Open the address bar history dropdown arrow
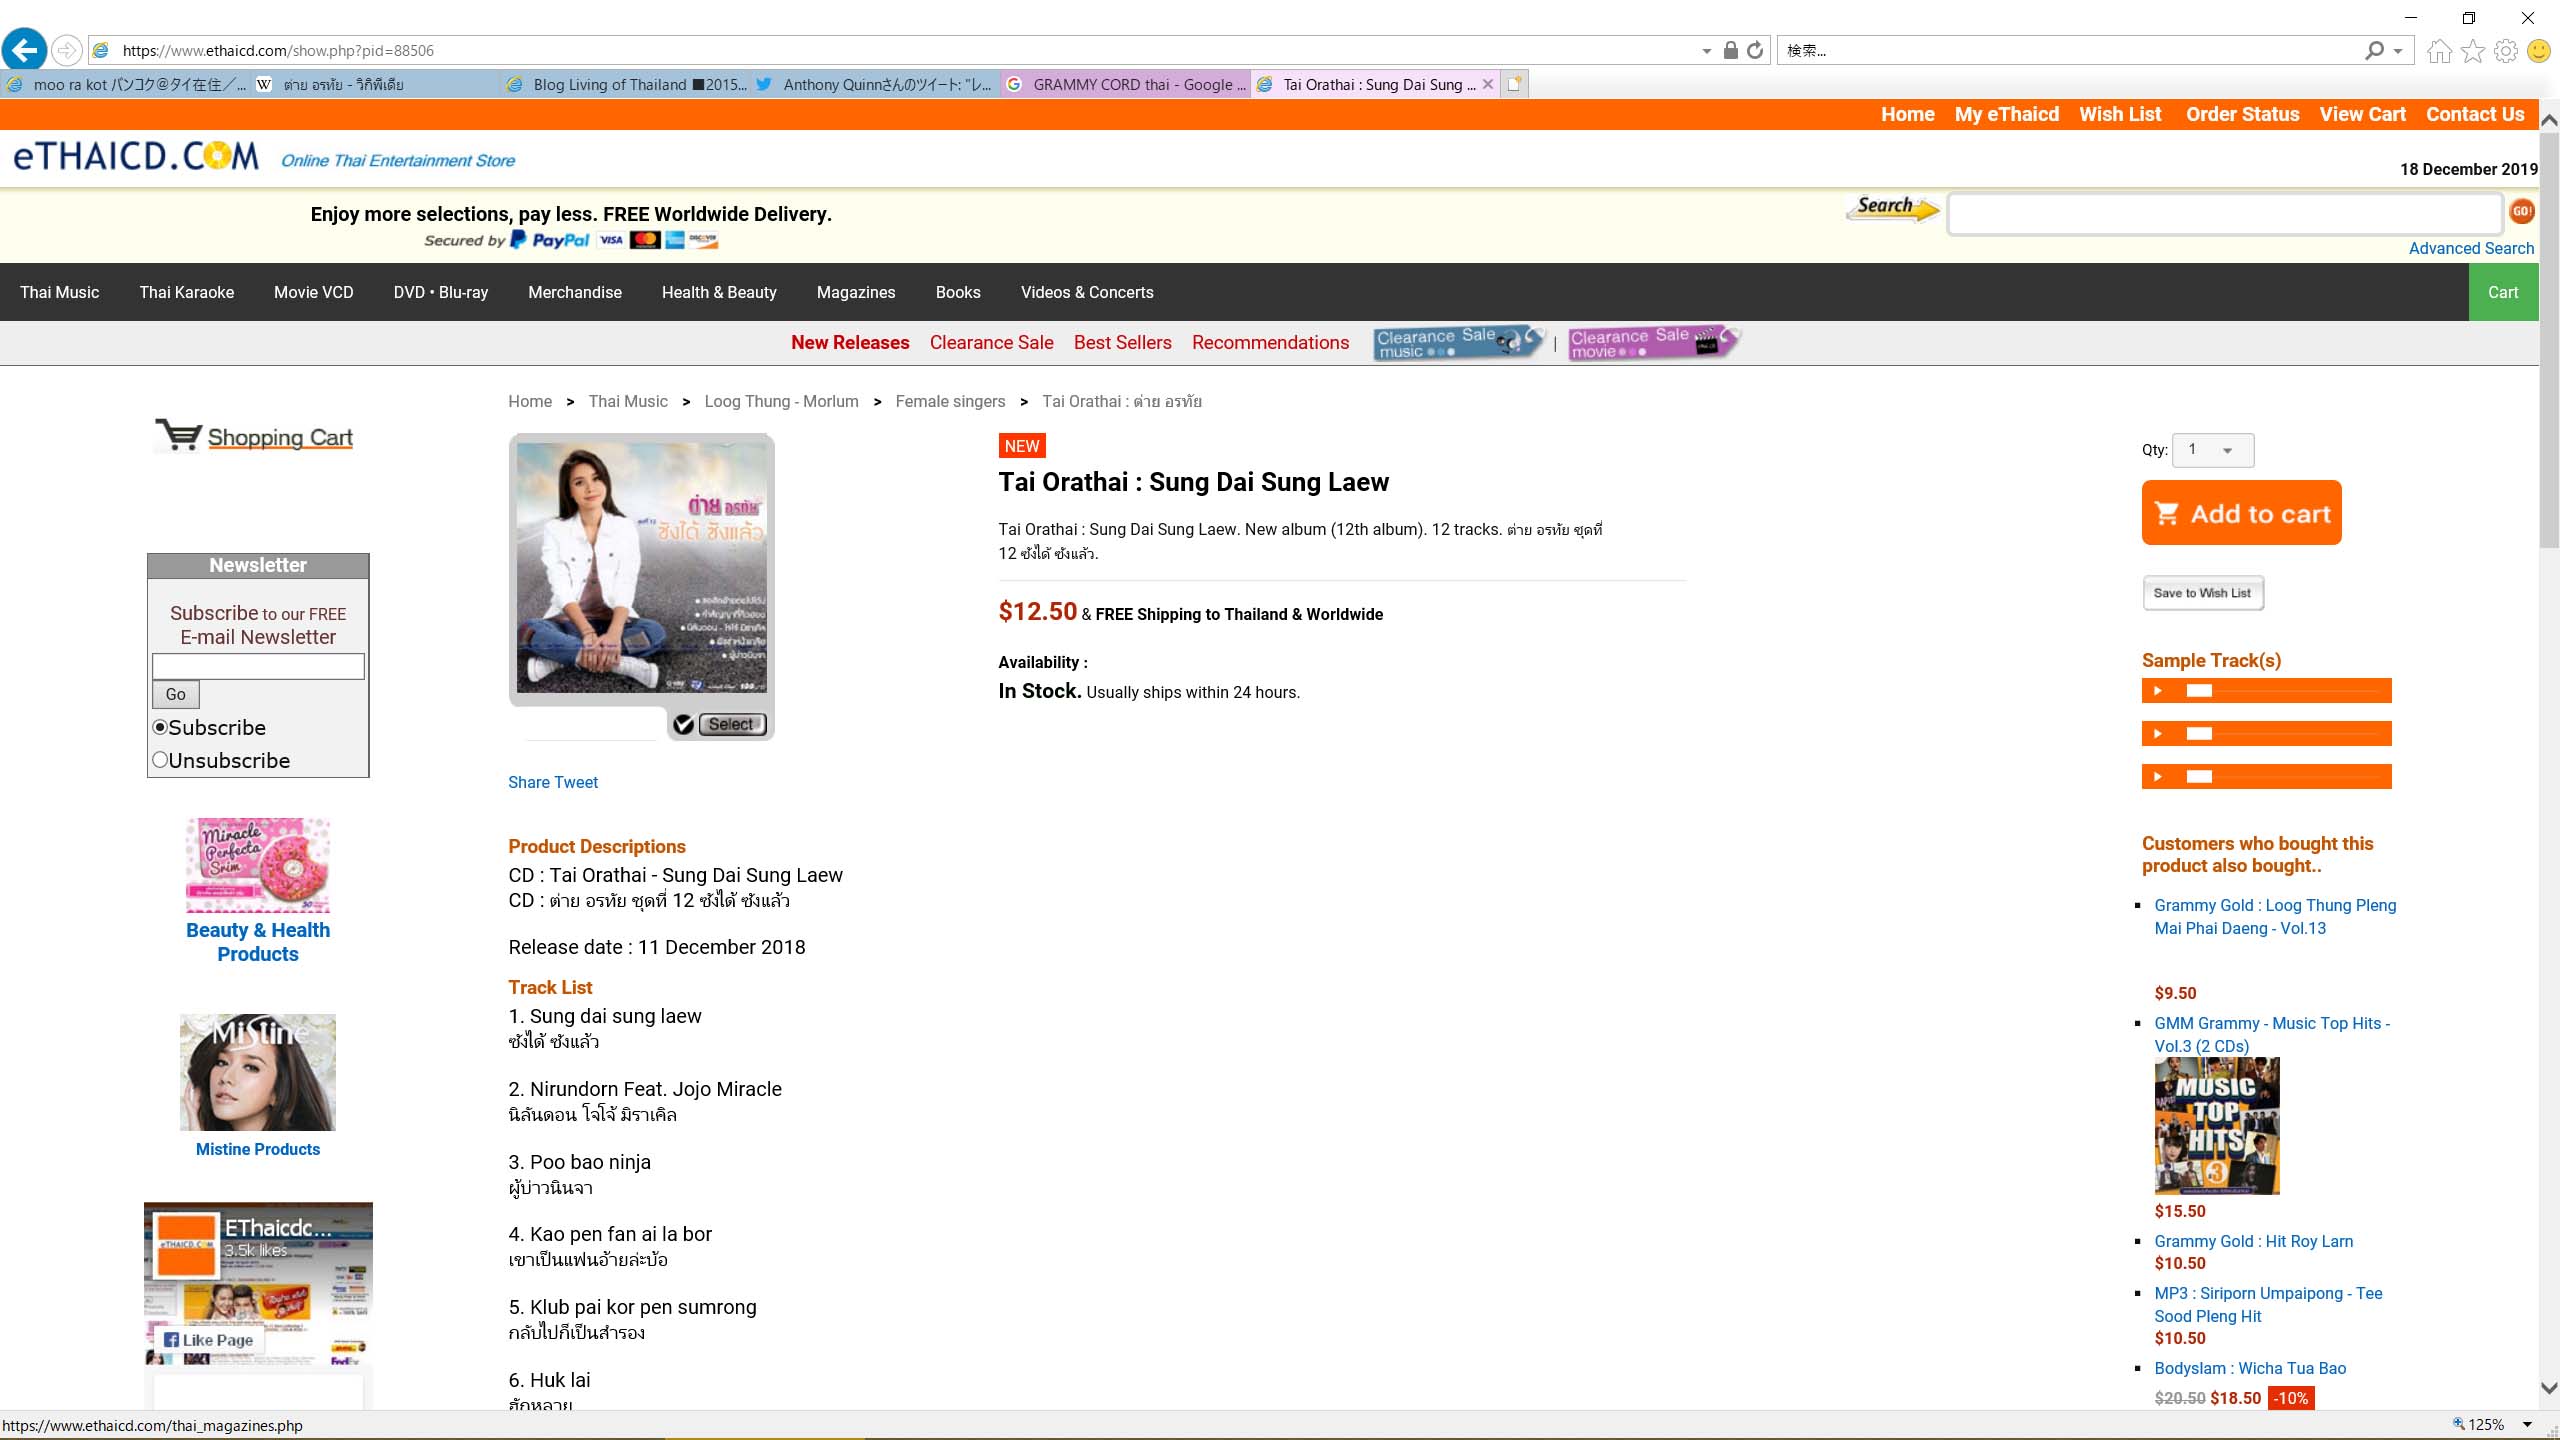2560x1440 pixels. 1706,51
